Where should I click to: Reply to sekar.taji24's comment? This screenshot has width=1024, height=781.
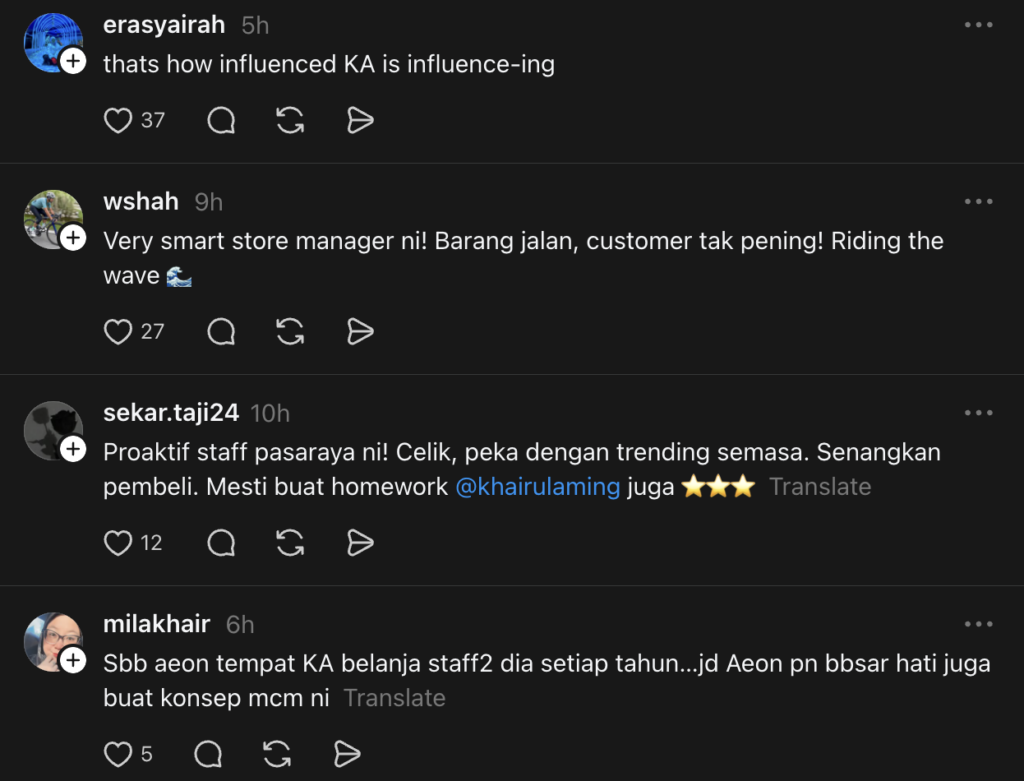point(221,543)
